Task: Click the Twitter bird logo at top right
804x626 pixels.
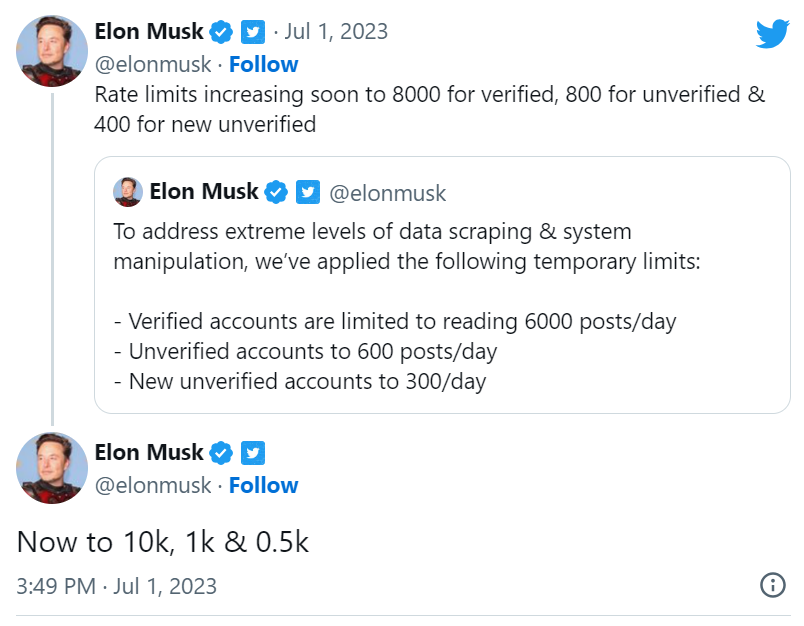Action: (x=772, y=34)
